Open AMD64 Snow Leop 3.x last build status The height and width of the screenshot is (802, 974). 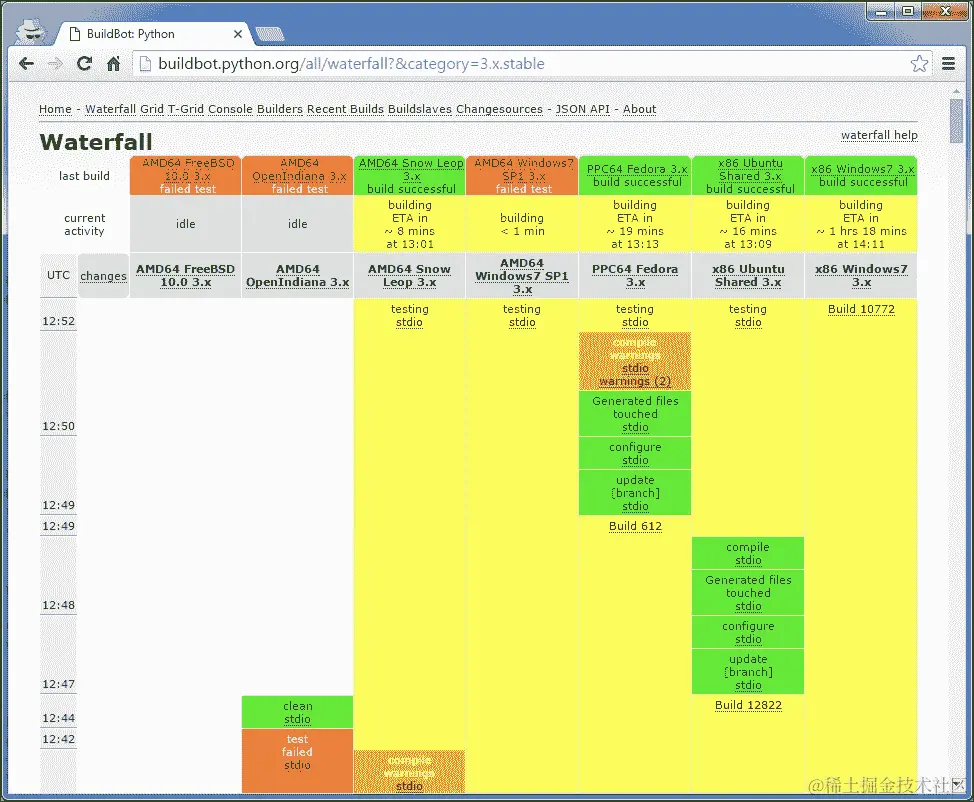click(x=410, y=176)
